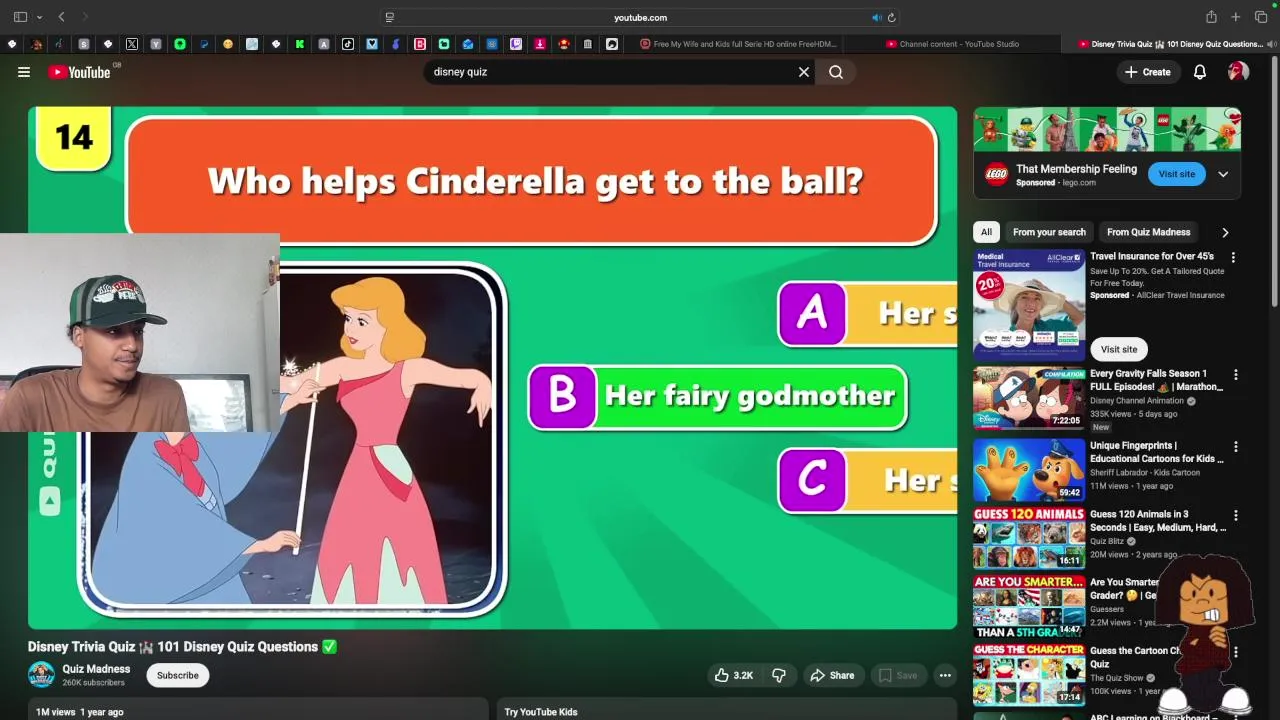Open Safari share sheet

pyautogui.click(x=1211, y=17)
